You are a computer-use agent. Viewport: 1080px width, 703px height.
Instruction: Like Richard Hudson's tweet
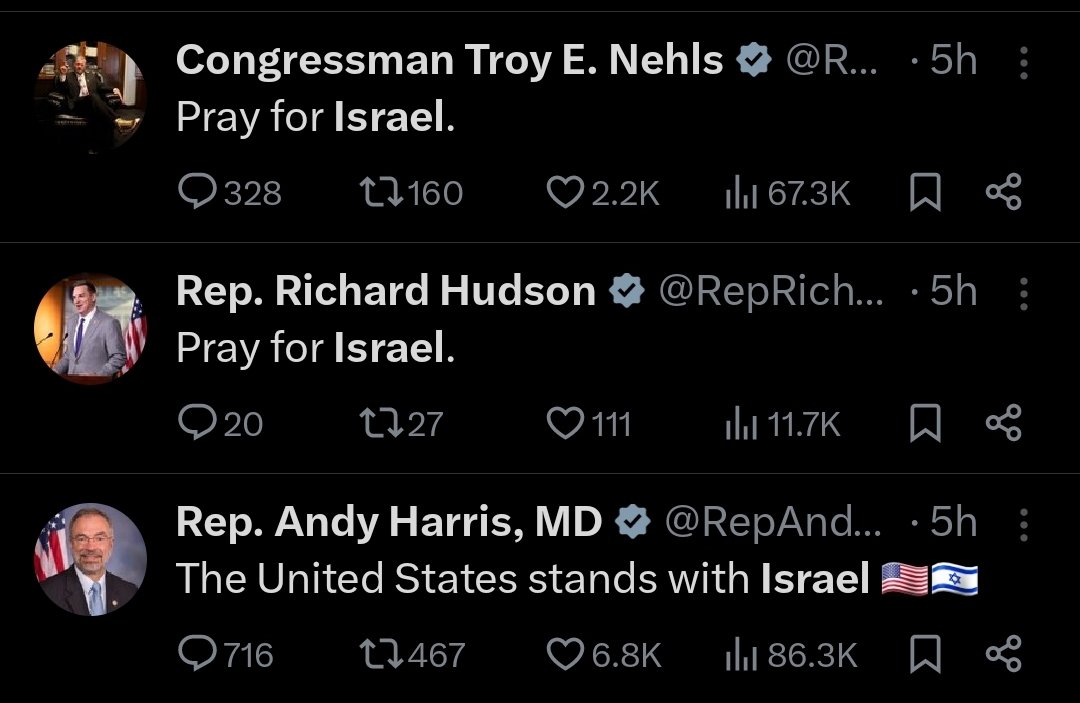pos(564,424)
